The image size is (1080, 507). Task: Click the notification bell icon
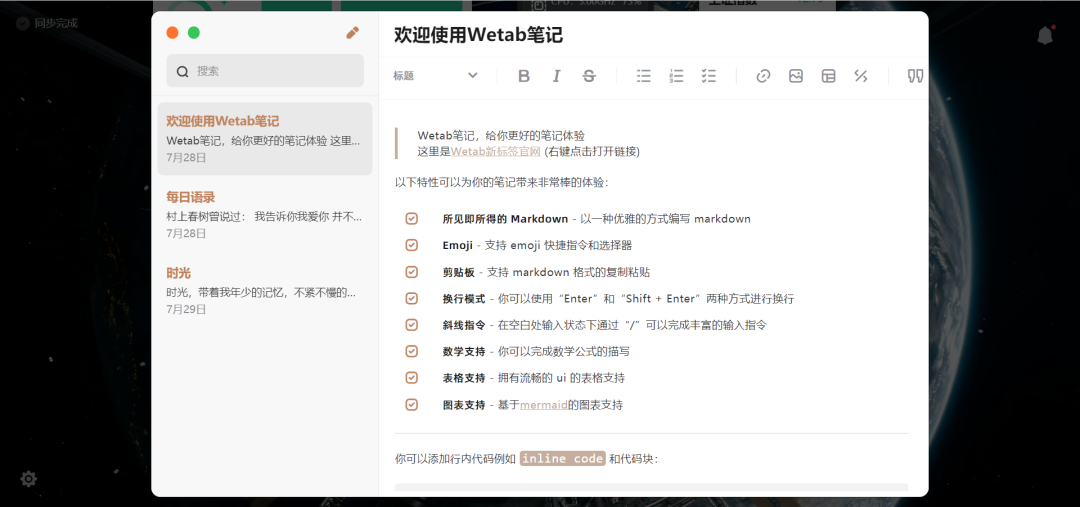click(1045, 36)
